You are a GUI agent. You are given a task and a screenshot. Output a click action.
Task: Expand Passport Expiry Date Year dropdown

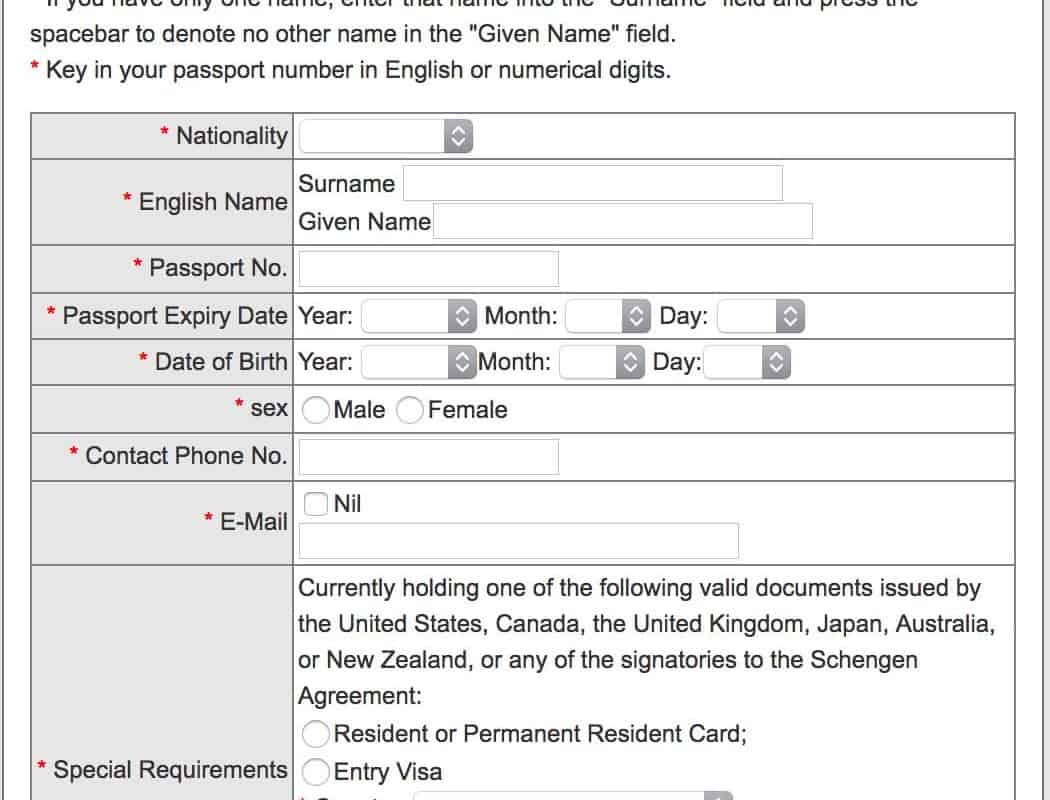(x=417, y=317)
